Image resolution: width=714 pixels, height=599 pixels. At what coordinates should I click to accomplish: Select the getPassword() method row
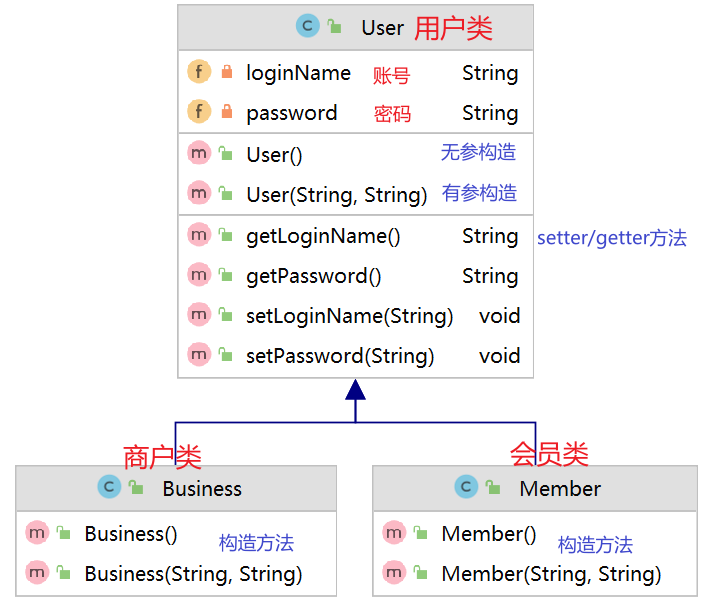click(x=314, y=276)
